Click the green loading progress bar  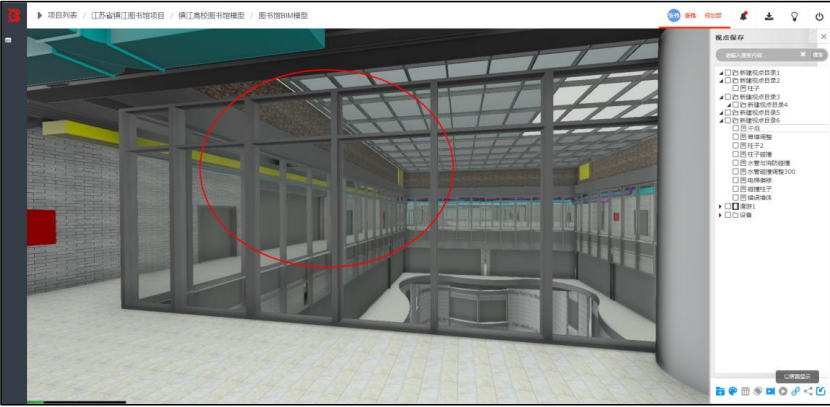coord(35,402)
